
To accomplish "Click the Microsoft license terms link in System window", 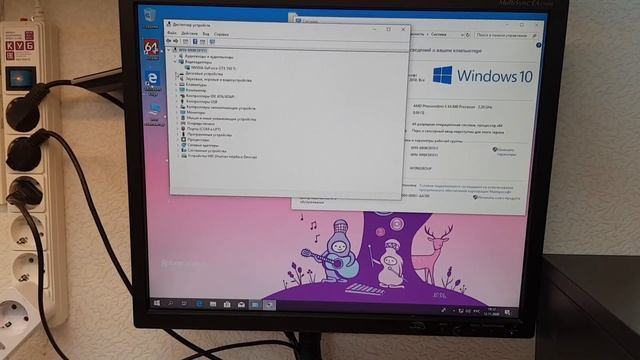I will 465,189.
